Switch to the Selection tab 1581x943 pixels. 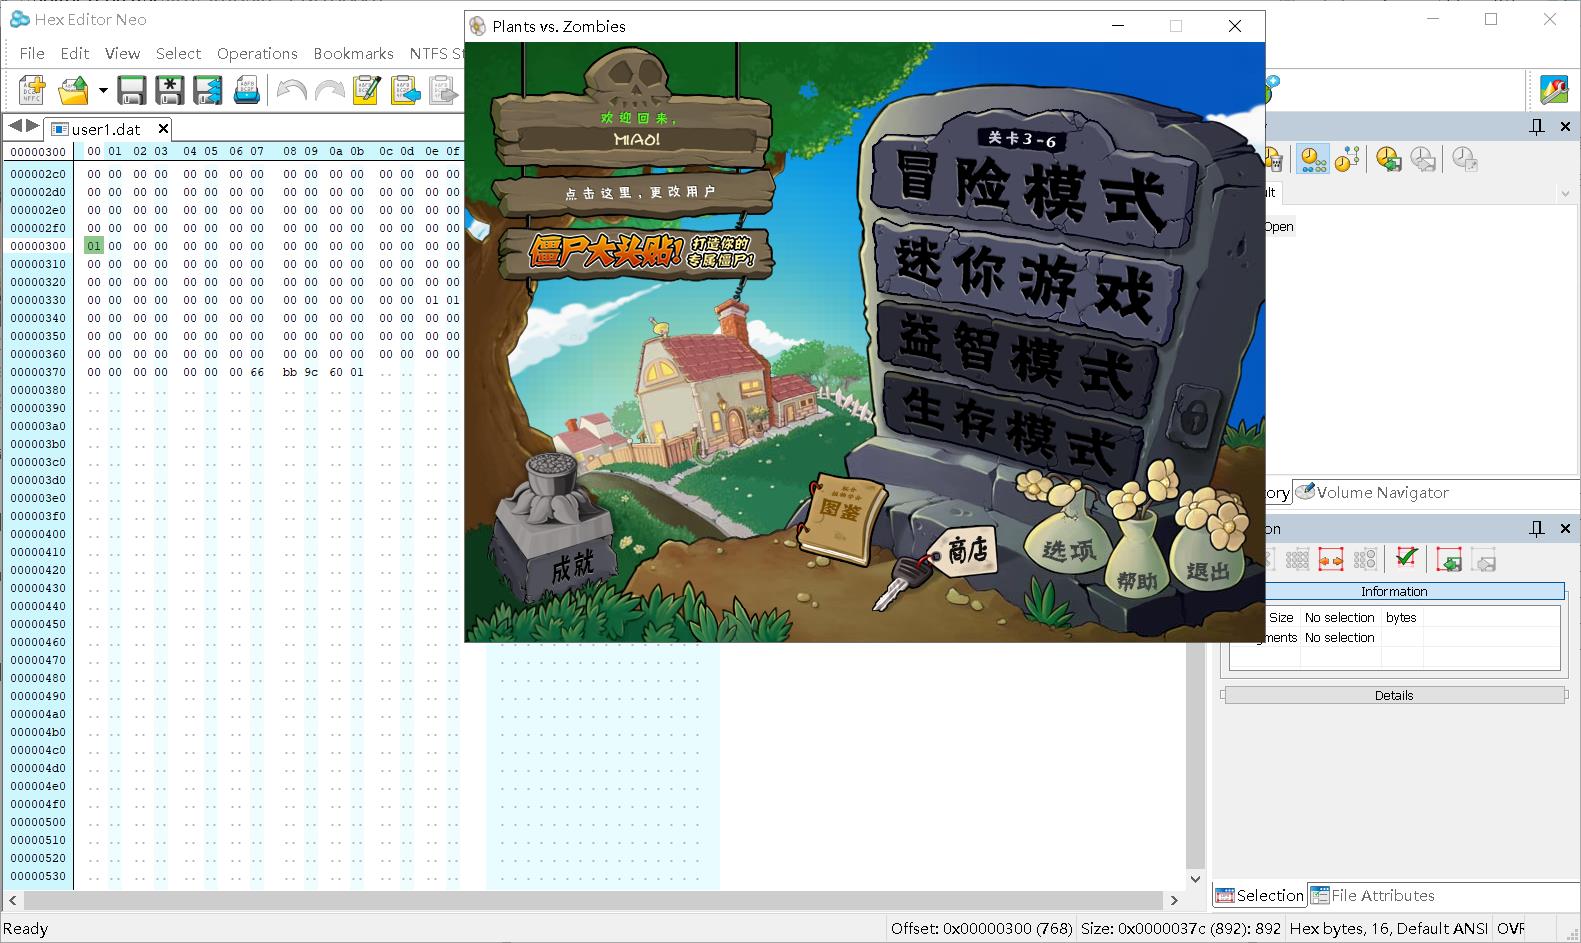[1259, 895]
